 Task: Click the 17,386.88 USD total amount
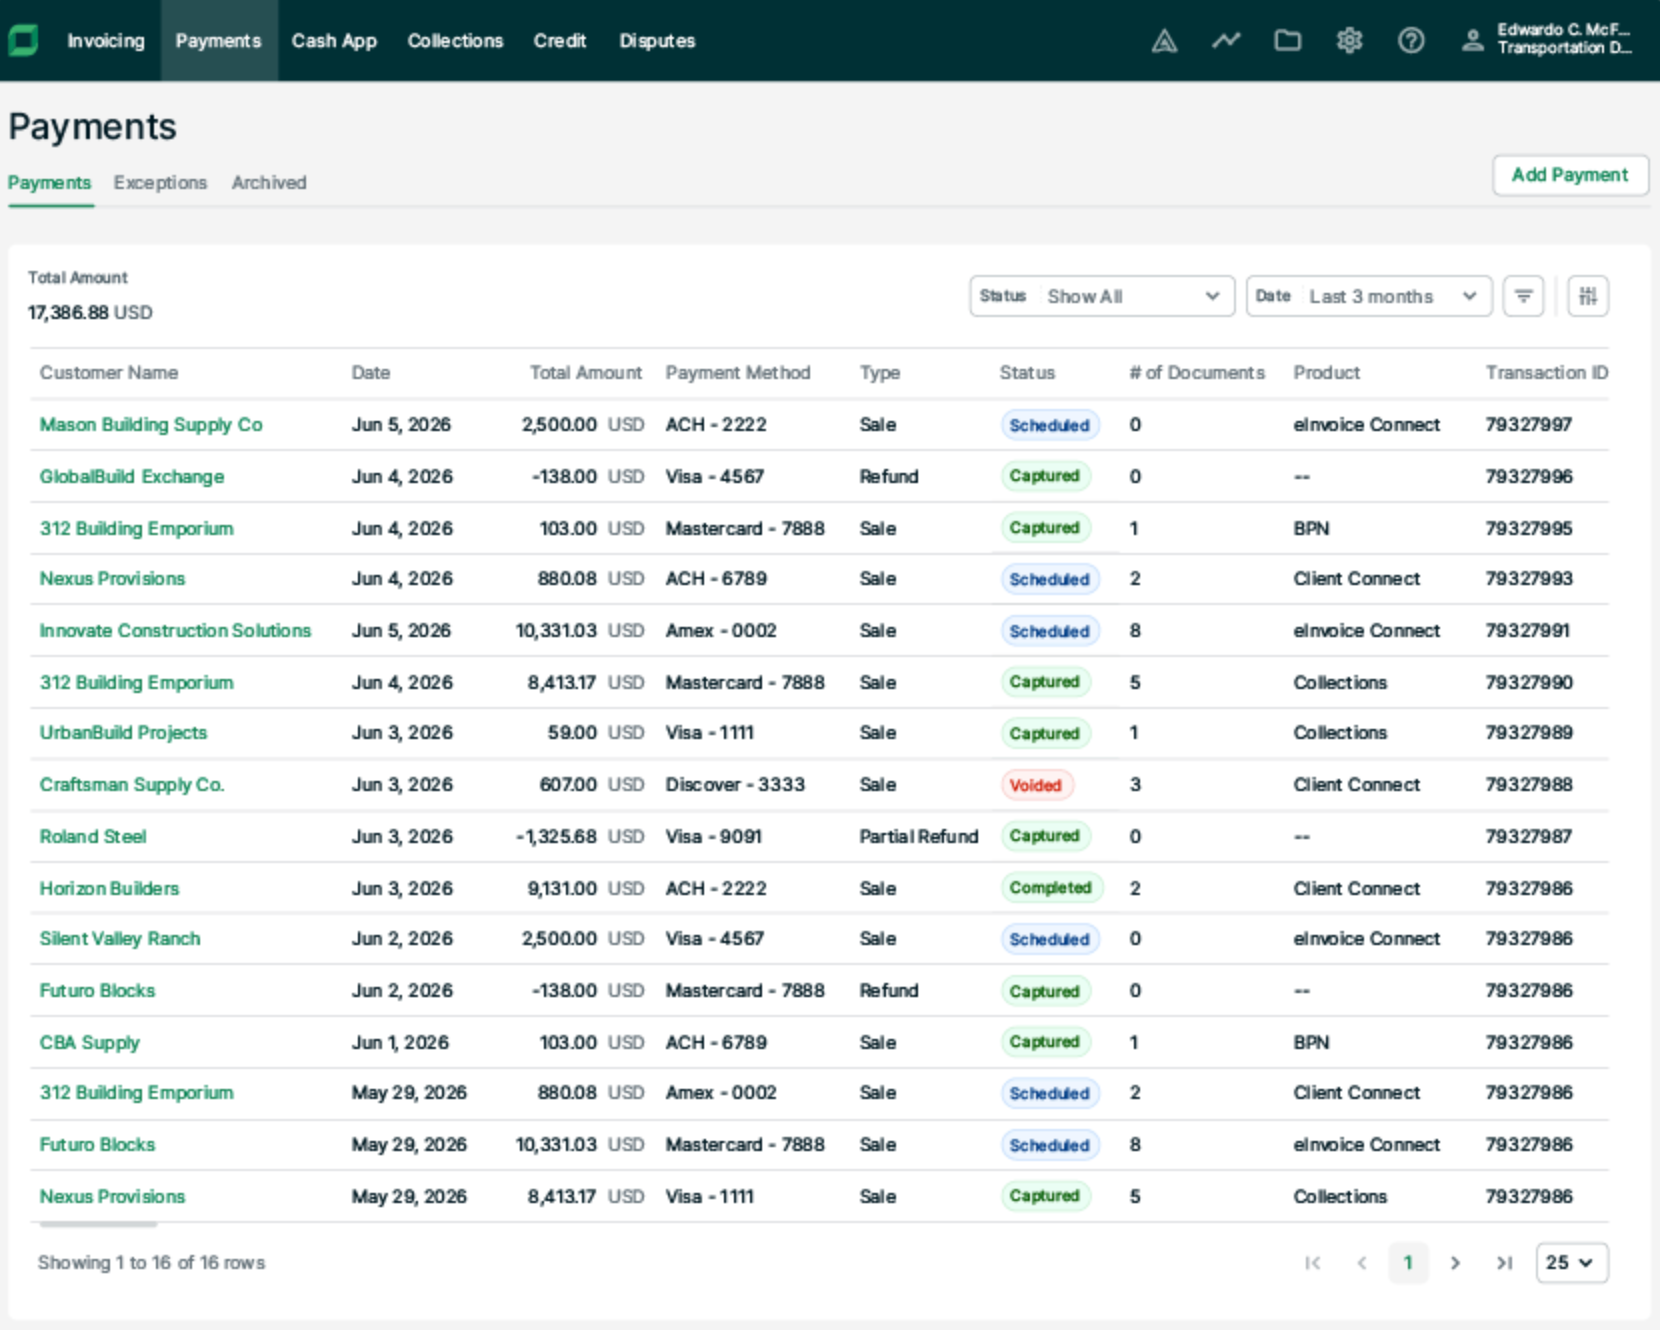pyautogui.click(x=90, y=313)
